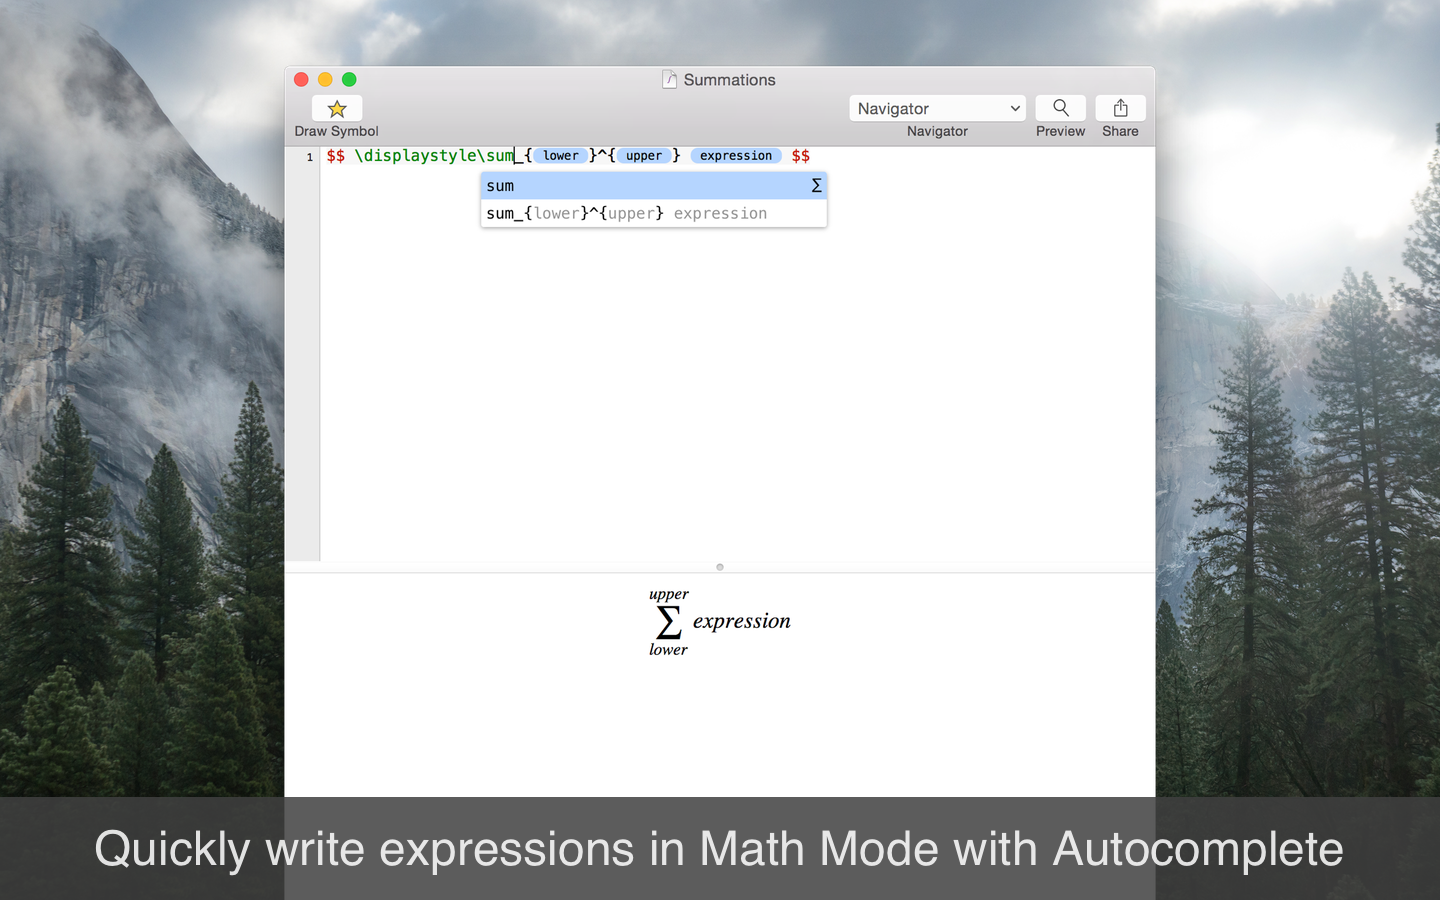Image resolution: width=1440 pixels, height=900 pixels.
Task: Click the sigma symbol in the autocomplete popup
Action: [816, 186]
